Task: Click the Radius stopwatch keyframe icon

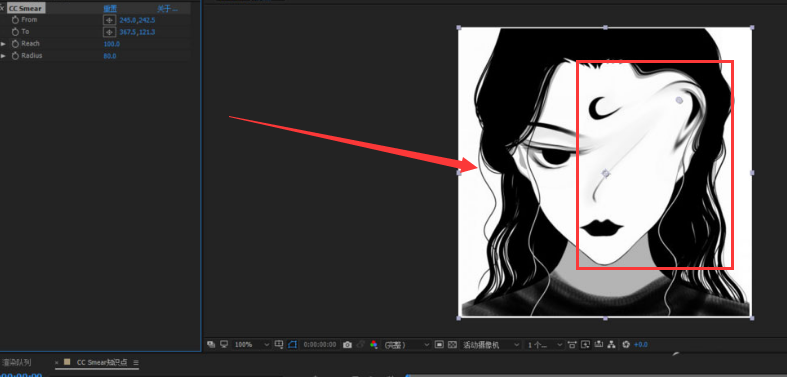Action: (15, 56)
